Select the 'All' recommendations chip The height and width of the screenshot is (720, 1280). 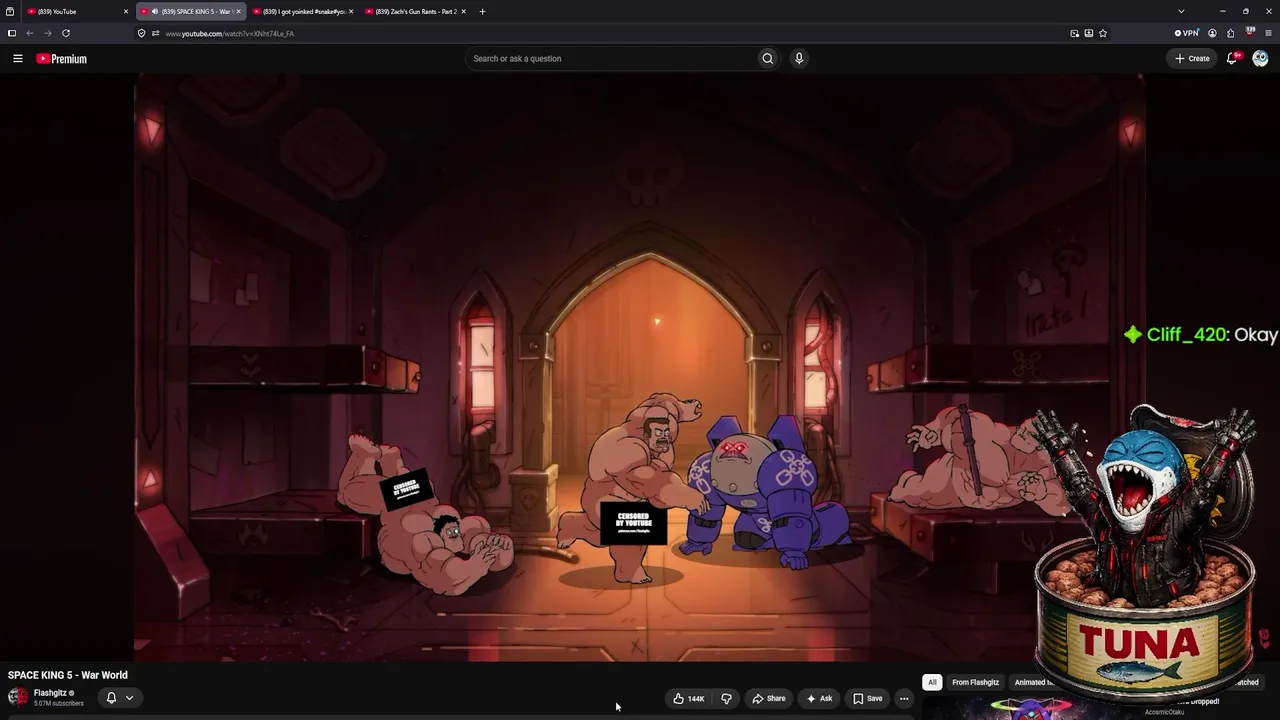coord(932,682)
